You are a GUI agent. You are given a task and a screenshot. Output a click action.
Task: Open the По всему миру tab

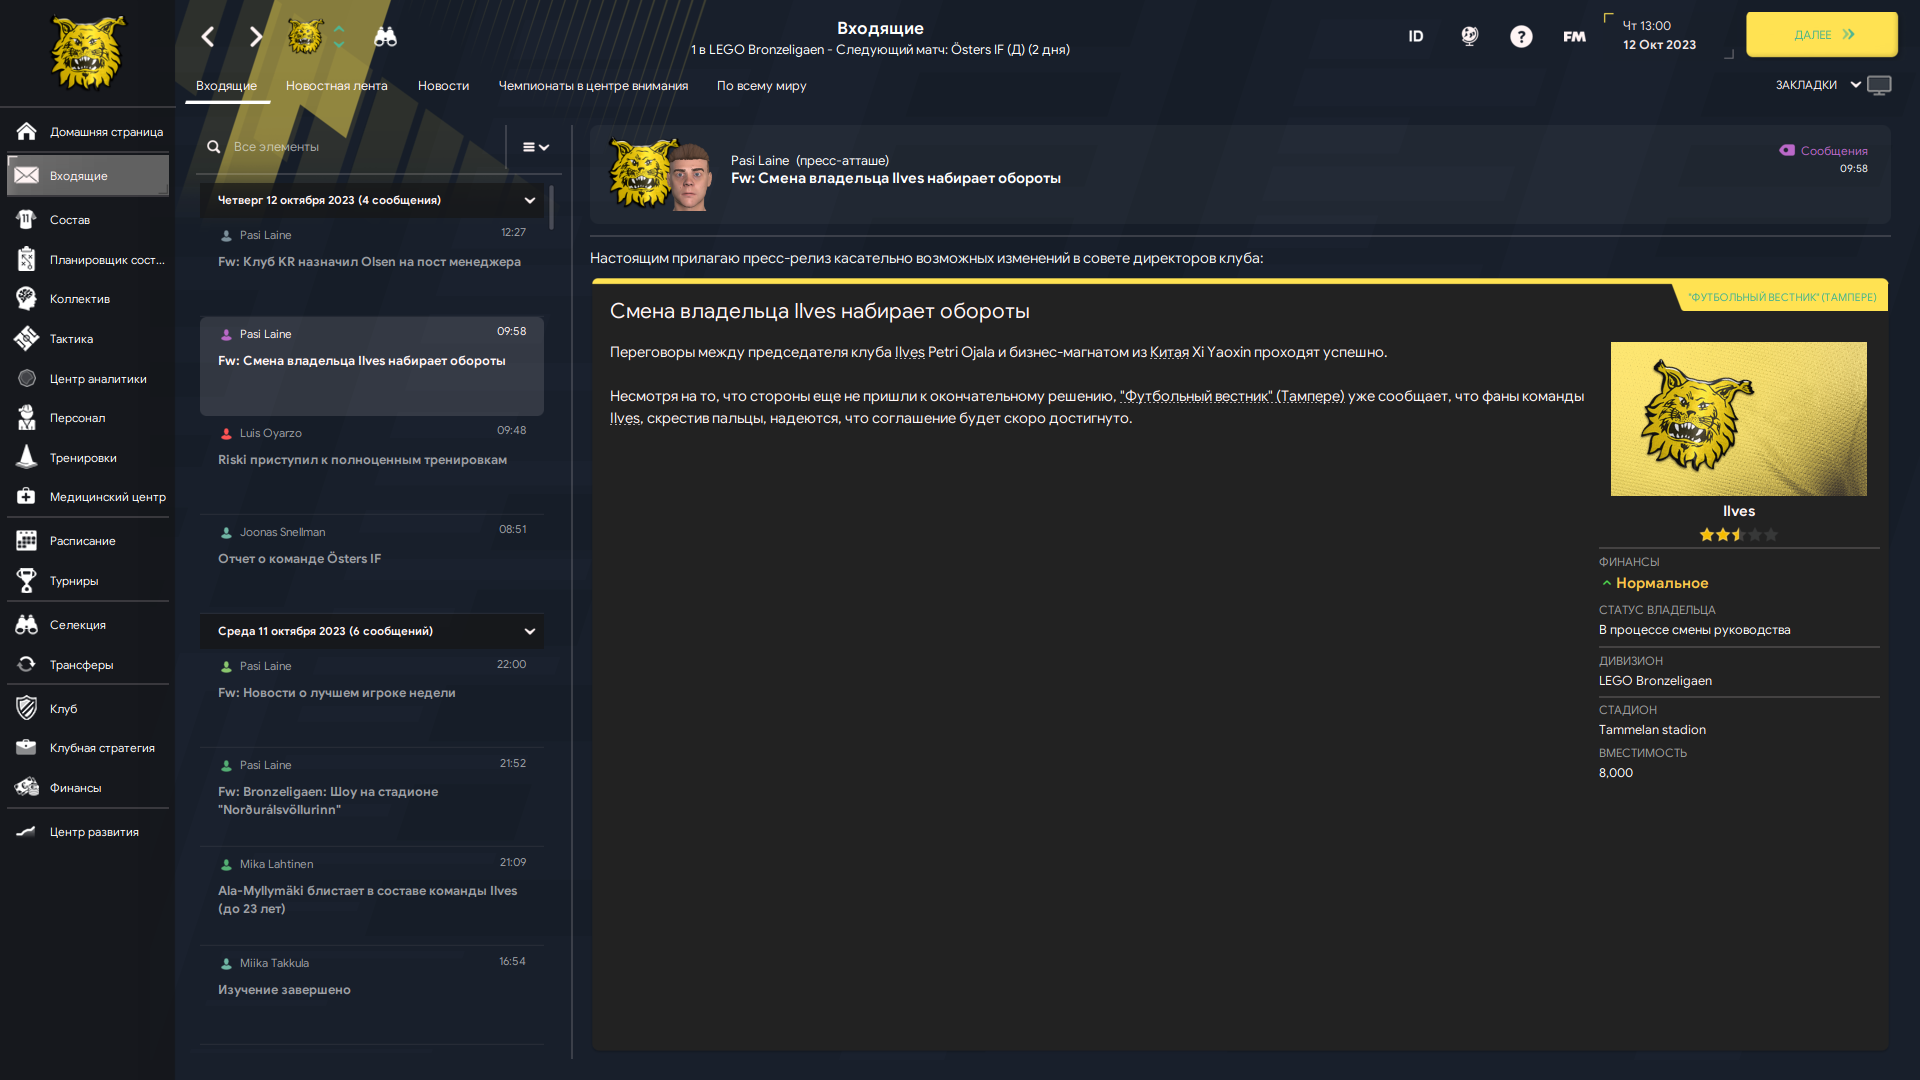[761, 86]
